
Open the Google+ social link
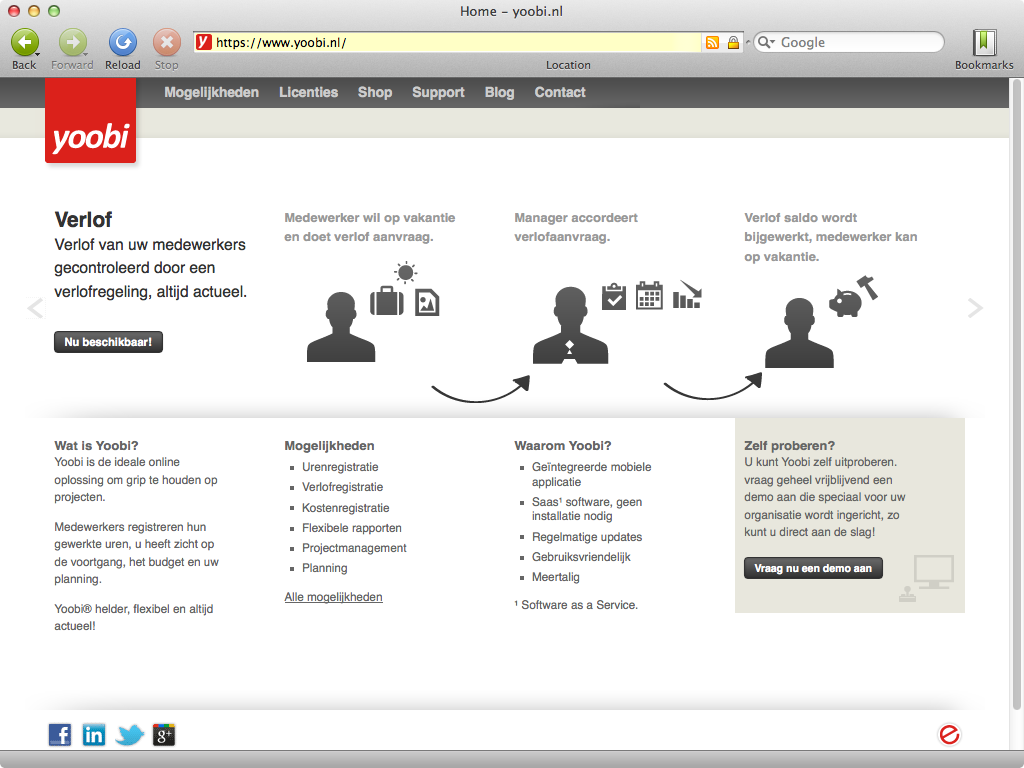(164, 735)
